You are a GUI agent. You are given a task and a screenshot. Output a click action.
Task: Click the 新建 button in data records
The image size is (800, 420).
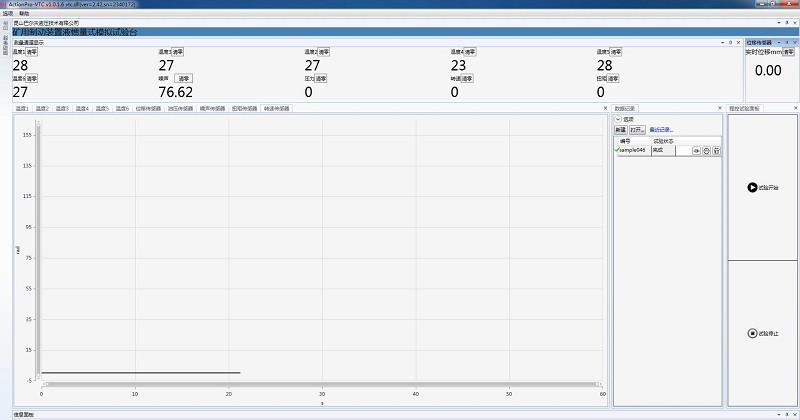pos(620,130)
